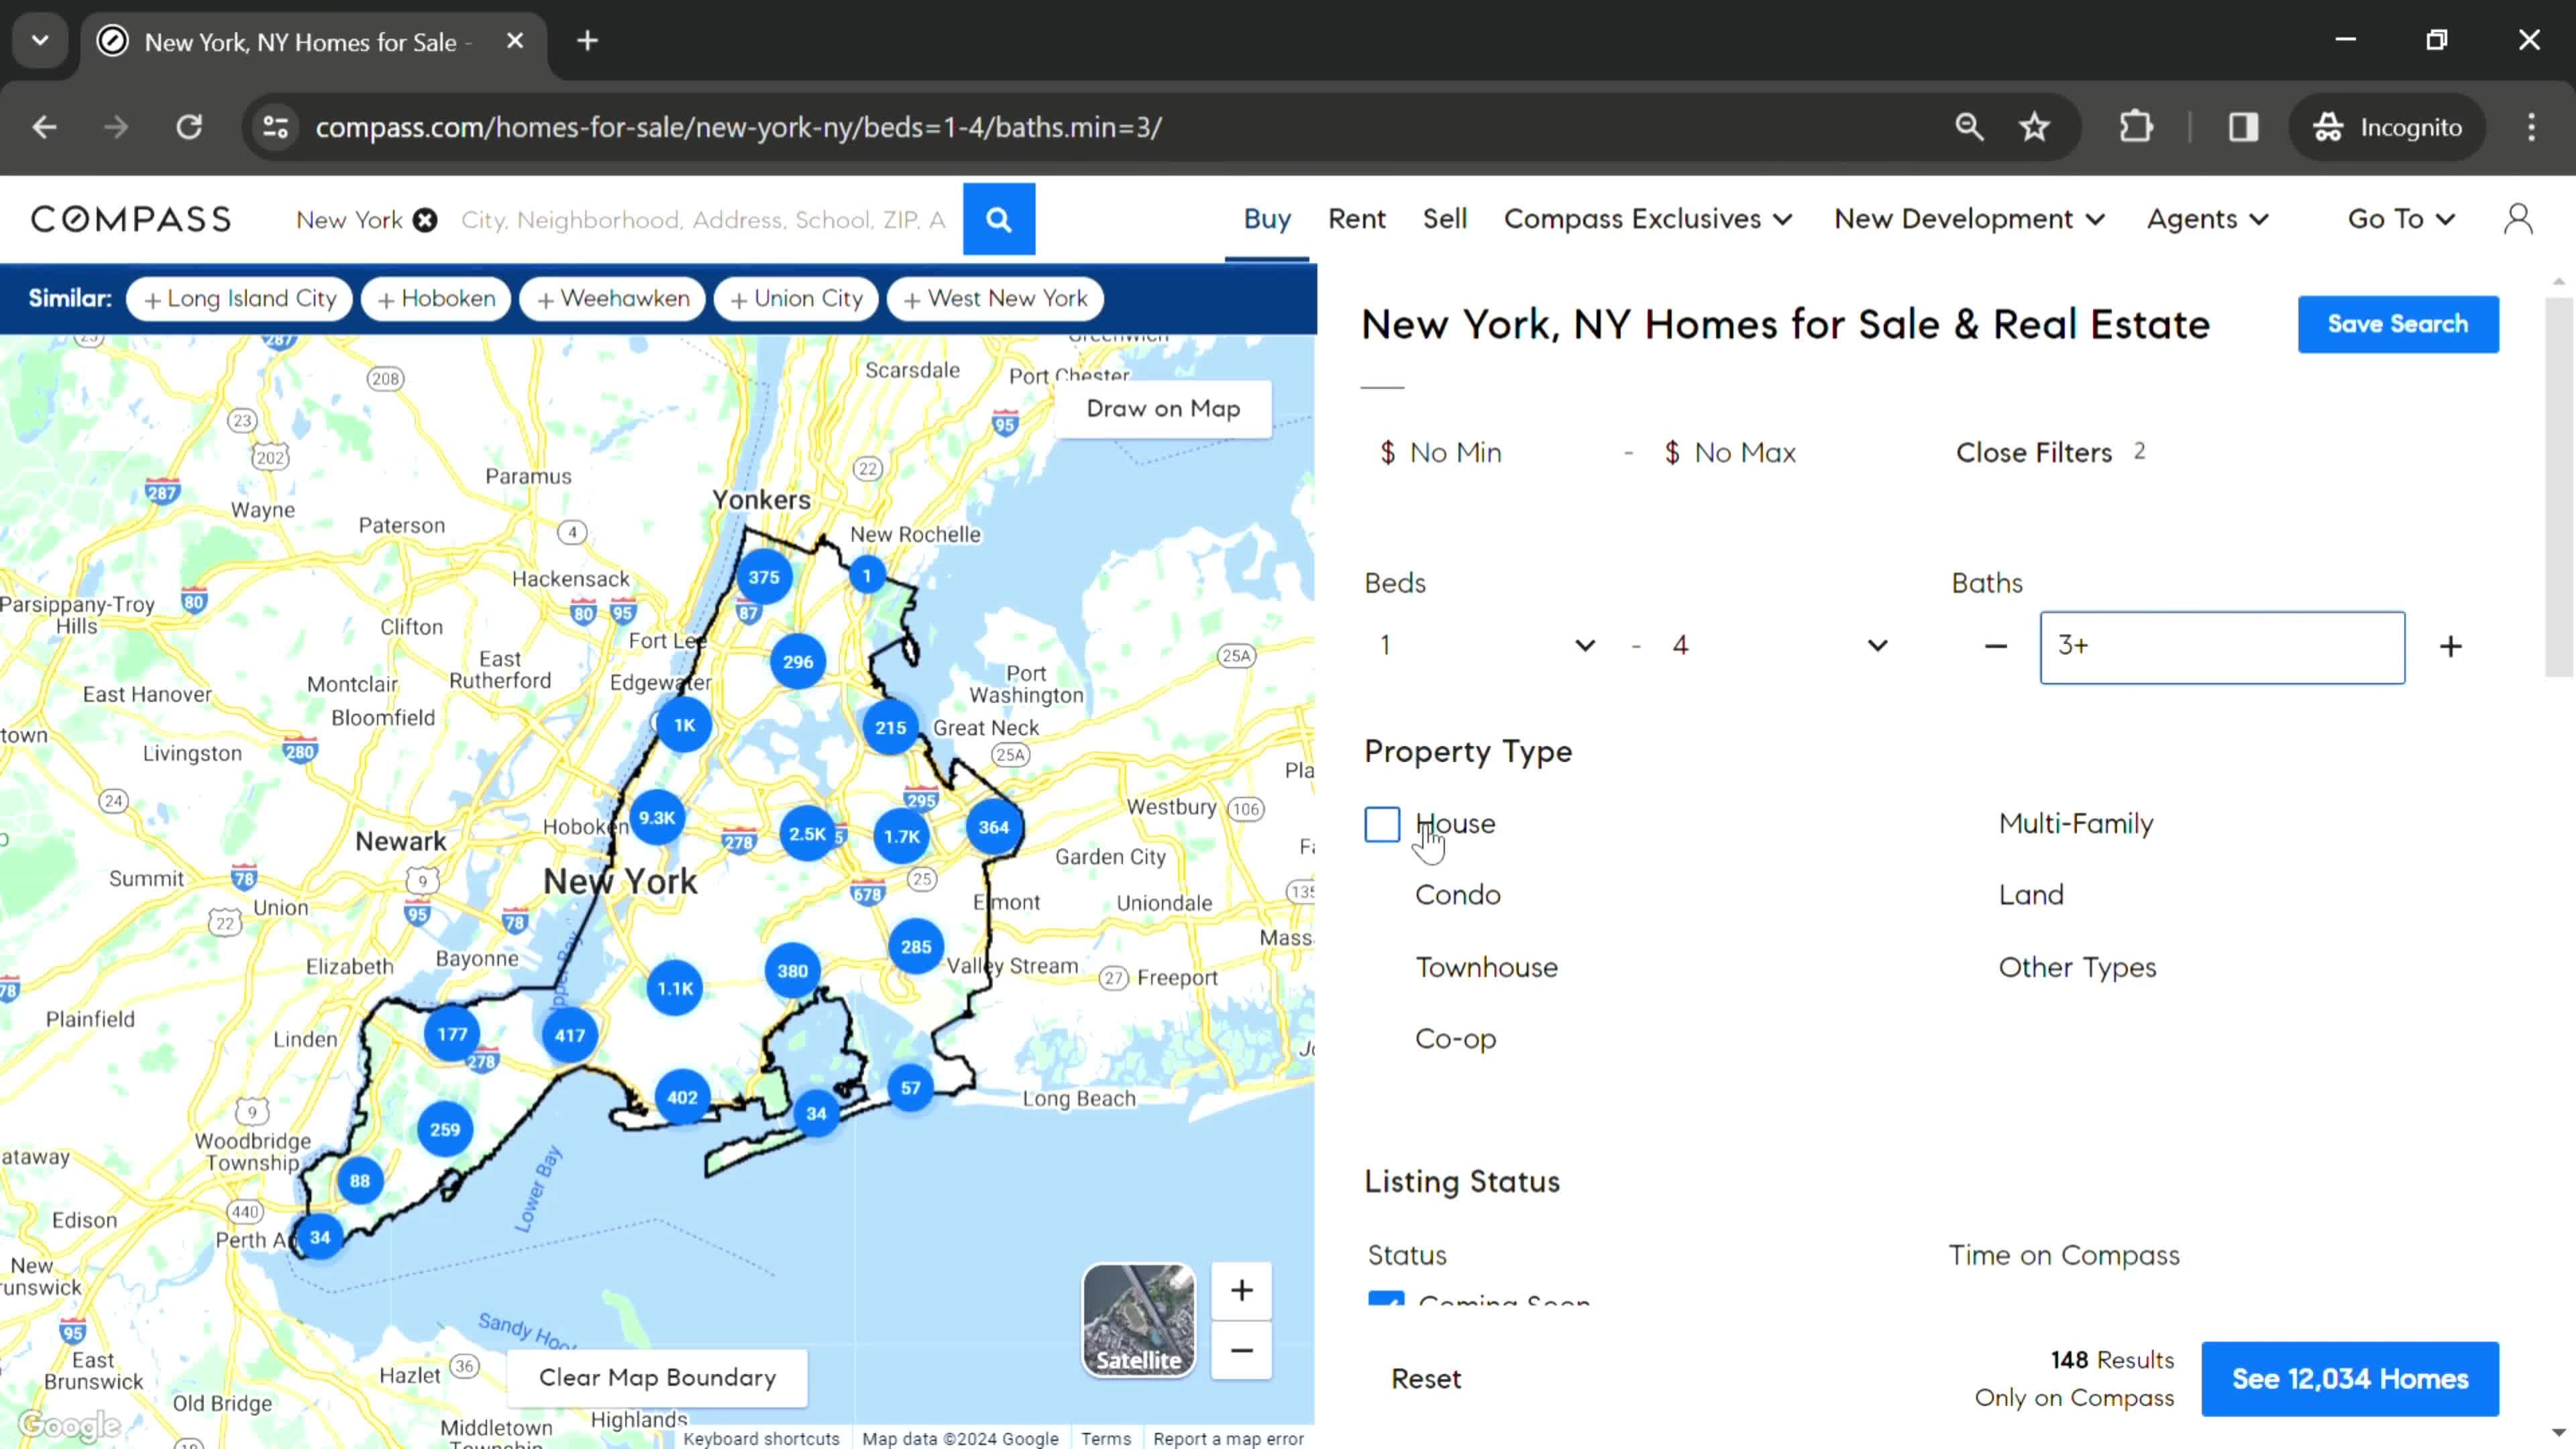The image size is (2576, 1449).
Task: Click the 285 map cluster marker
Action: coord(916,947)
